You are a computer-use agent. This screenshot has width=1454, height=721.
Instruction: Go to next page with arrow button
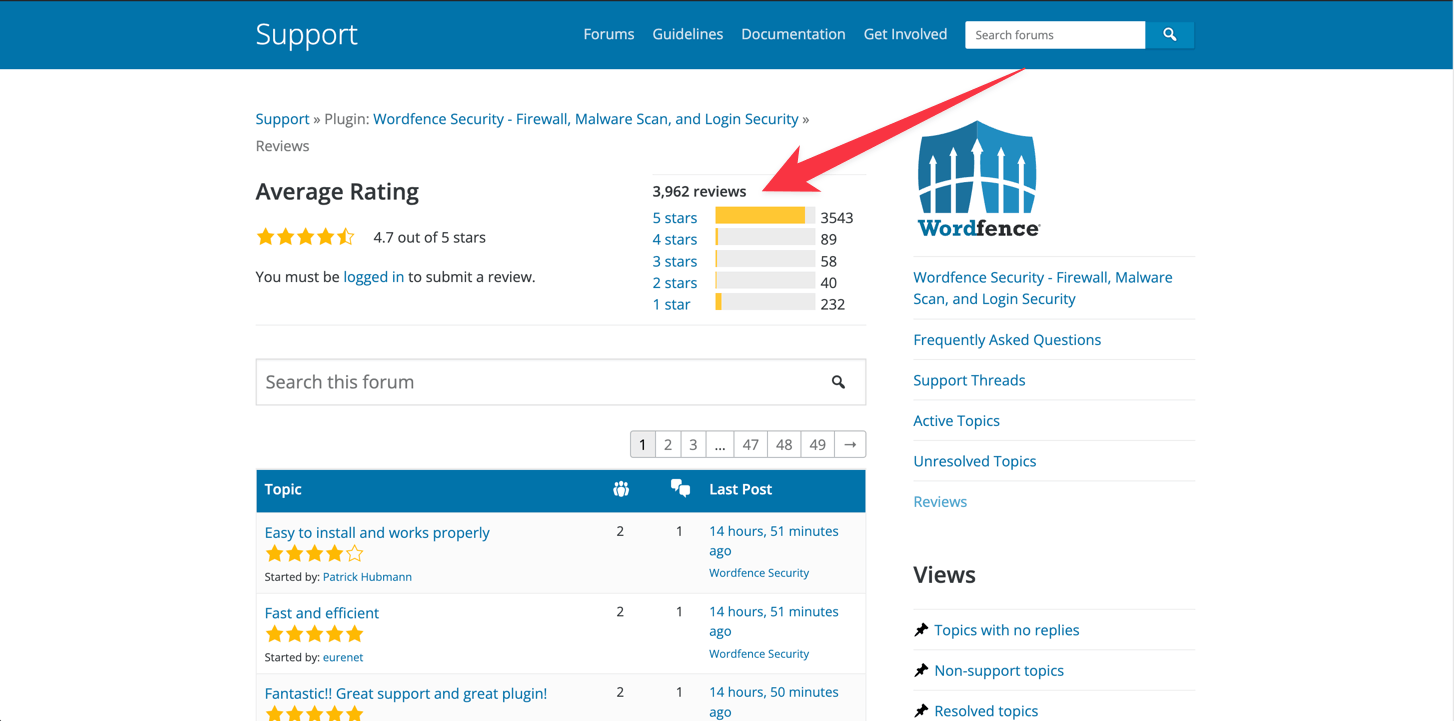(850, 445)
